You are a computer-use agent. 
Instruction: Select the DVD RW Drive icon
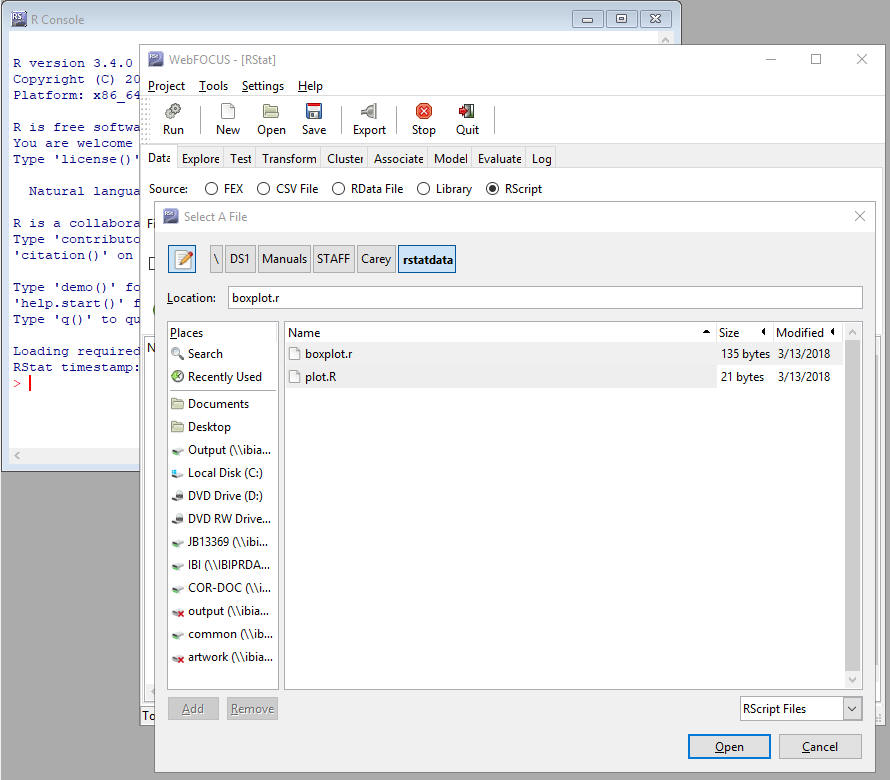(178, 519)
